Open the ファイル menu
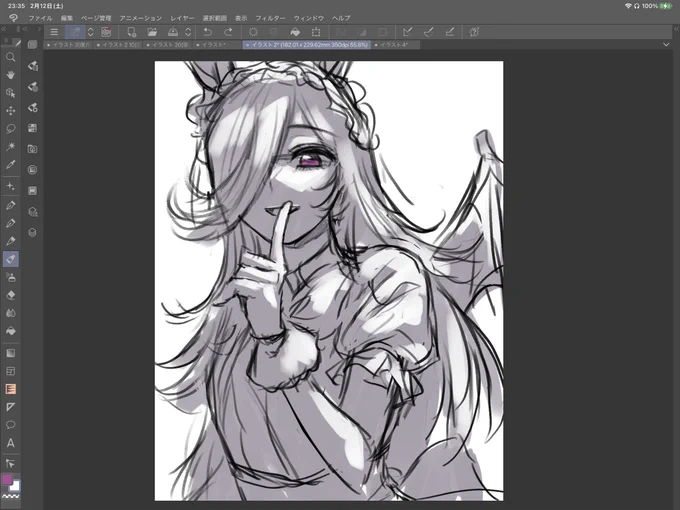 40,18
